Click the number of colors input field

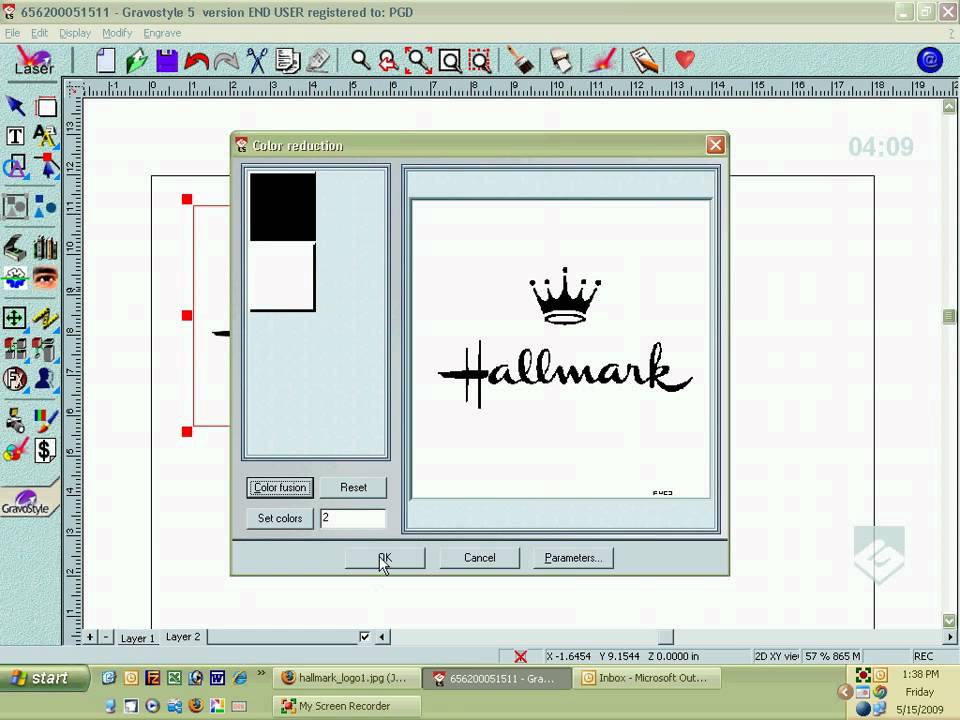[353, 518]
